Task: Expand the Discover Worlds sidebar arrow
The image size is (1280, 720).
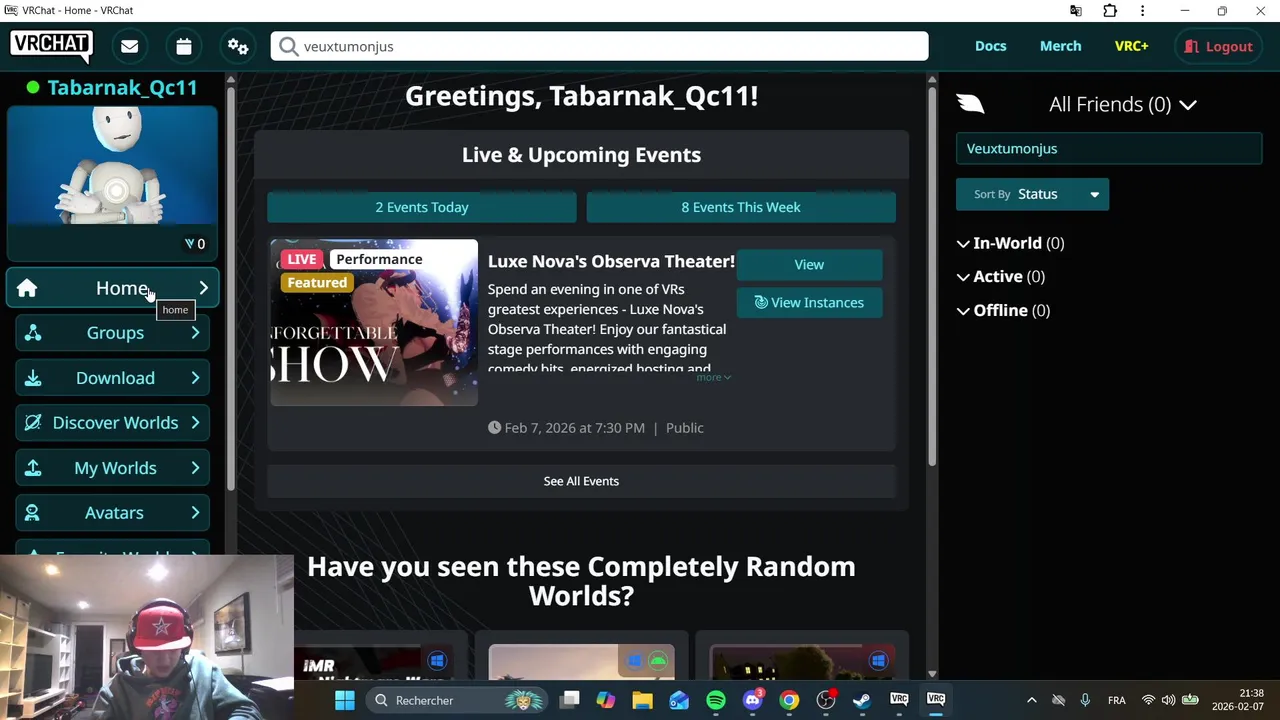Action: click(195, 423)
